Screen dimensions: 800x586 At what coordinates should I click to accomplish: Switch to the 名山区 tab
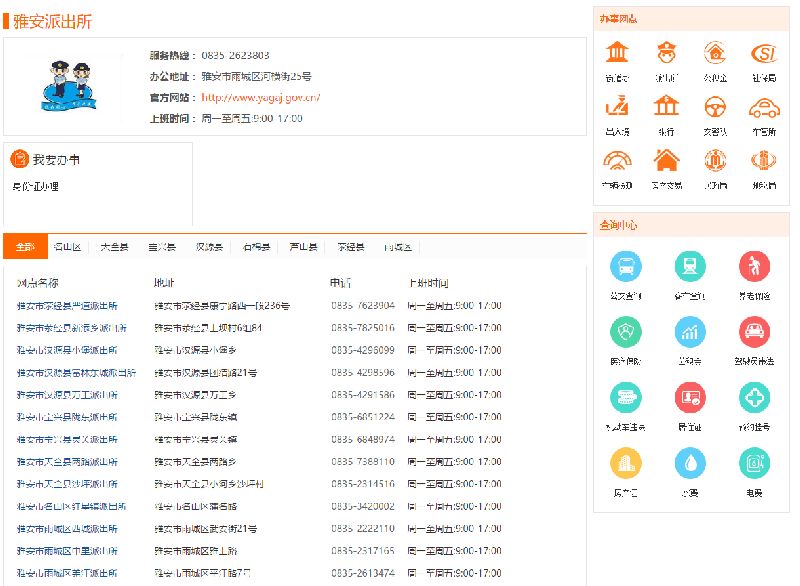click(67, 247)
